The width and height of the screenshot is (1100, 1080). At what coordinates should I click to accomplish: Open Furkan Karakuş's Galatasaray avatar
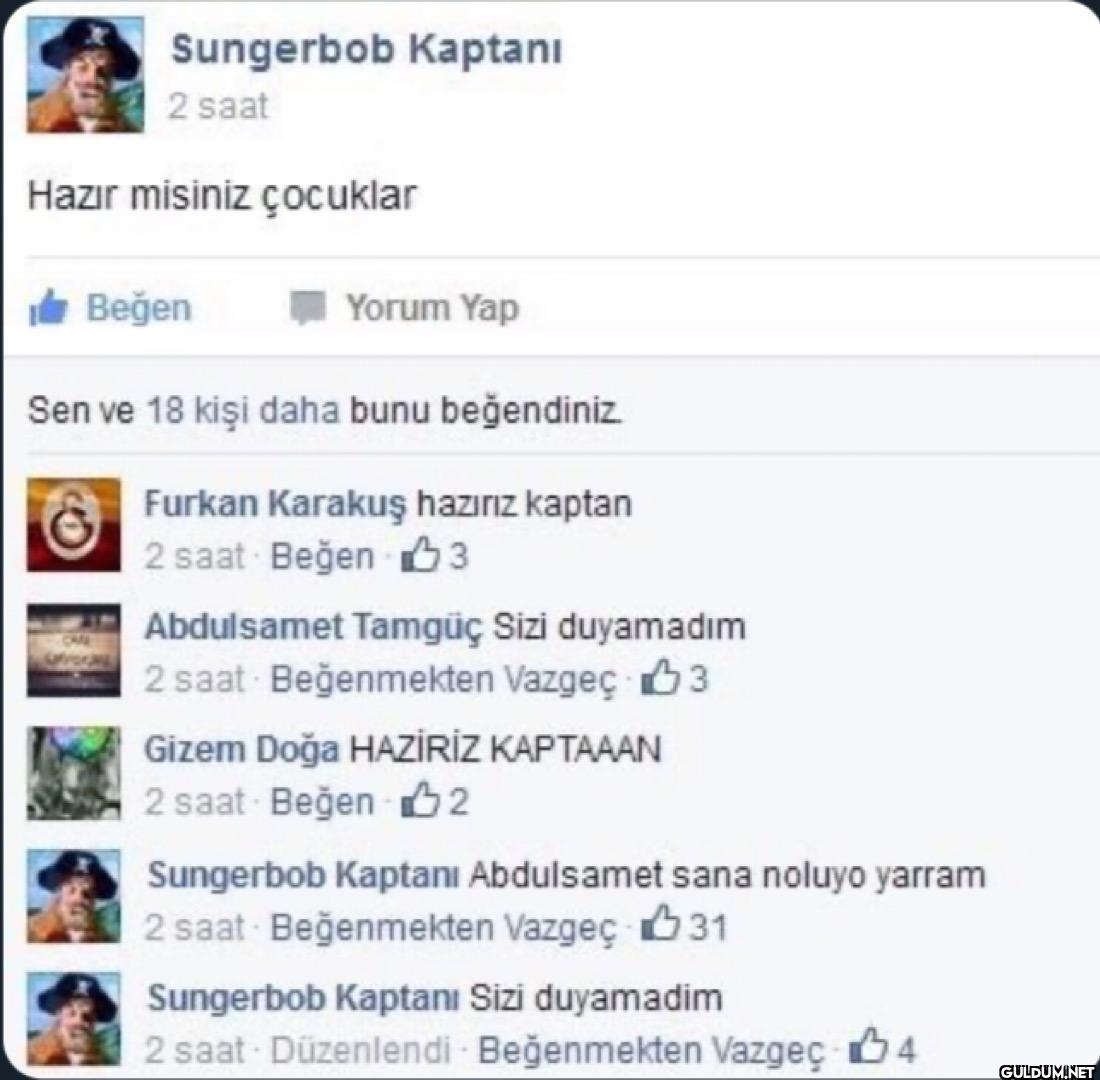coord(74,524)
